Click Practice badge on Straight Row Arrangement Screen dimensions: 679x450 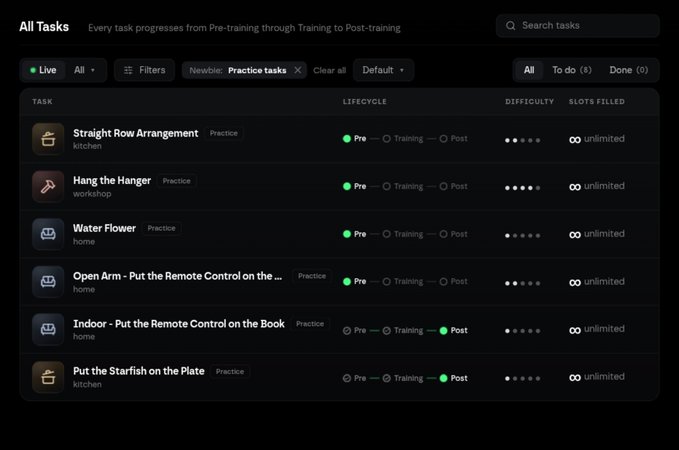coord(223,133)
